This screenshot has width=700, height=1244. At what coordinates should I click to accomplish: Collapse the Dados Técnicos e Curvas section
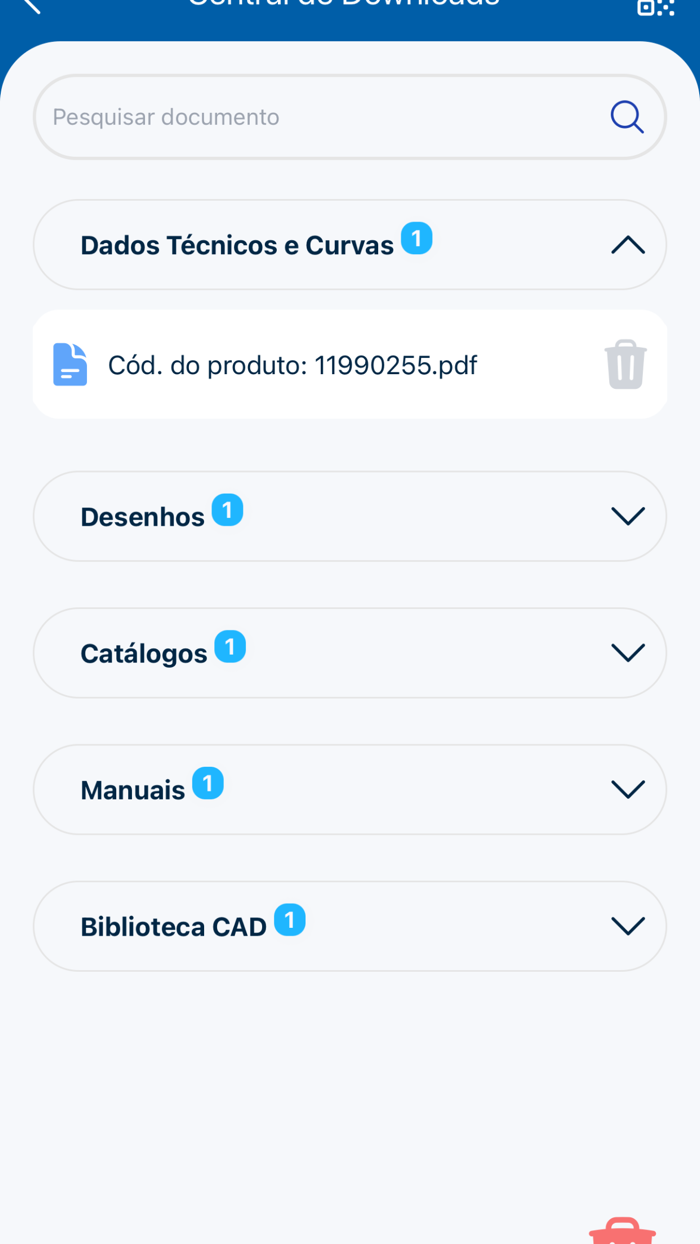627,244
